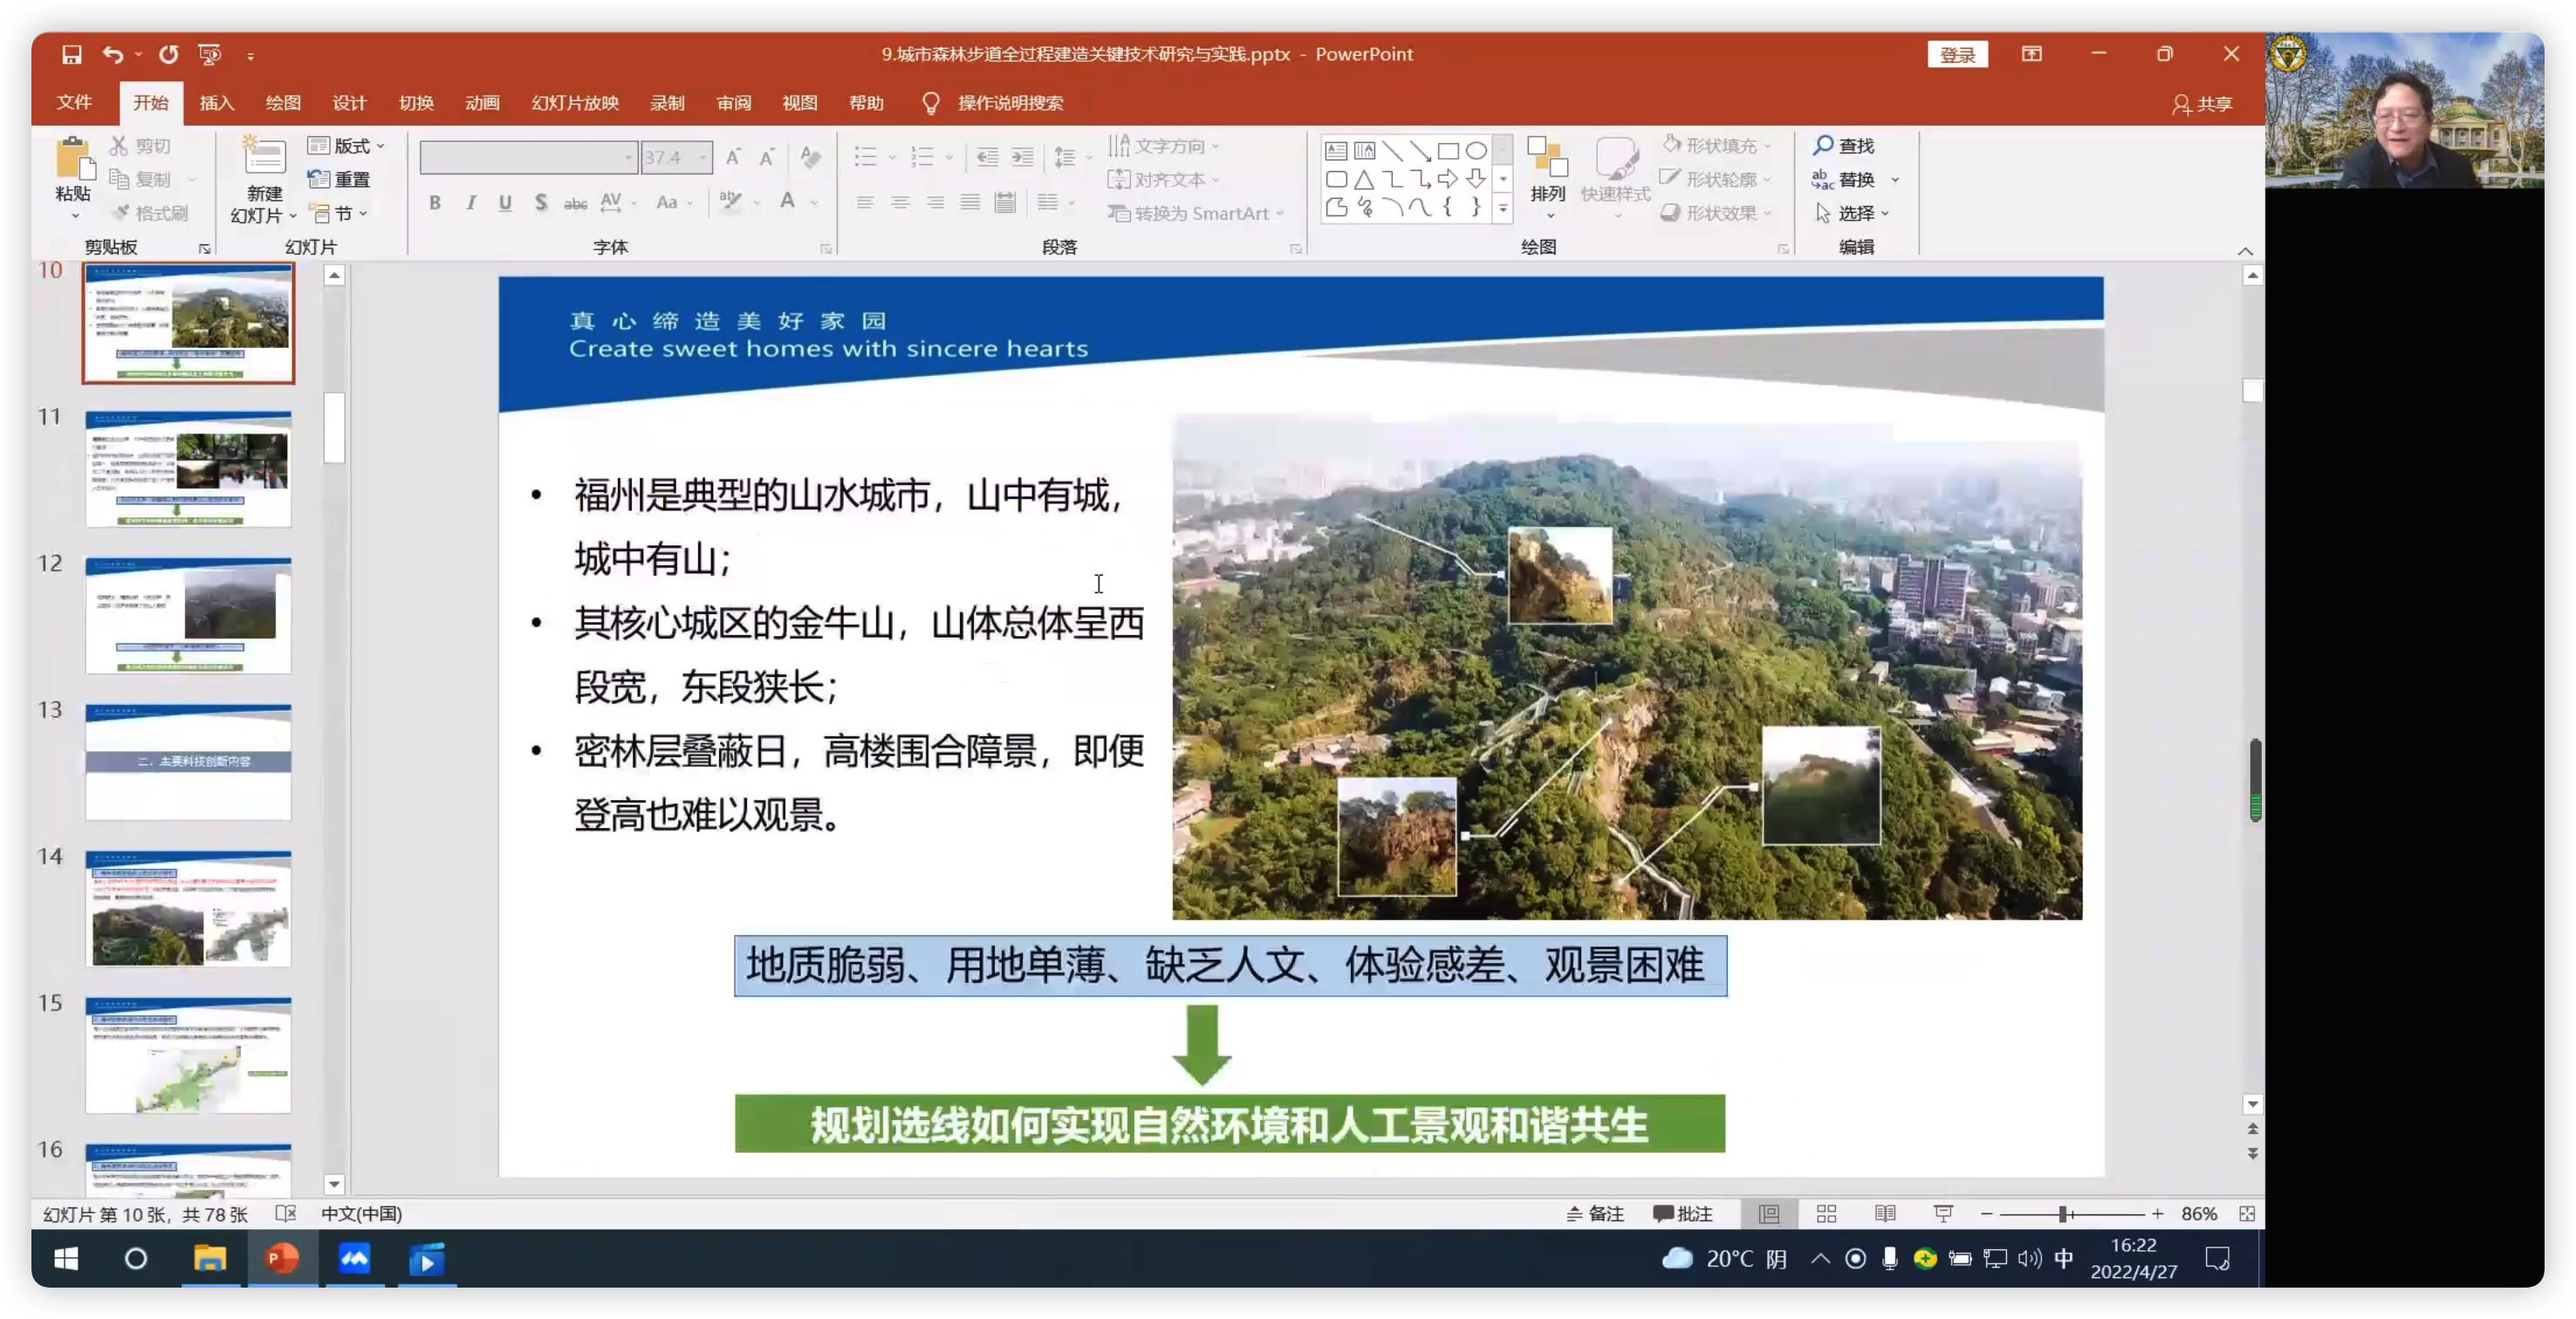This screenshot has width=2576, height=1319.
Task: Click the zoom out minus button
Action: 1986,1213
